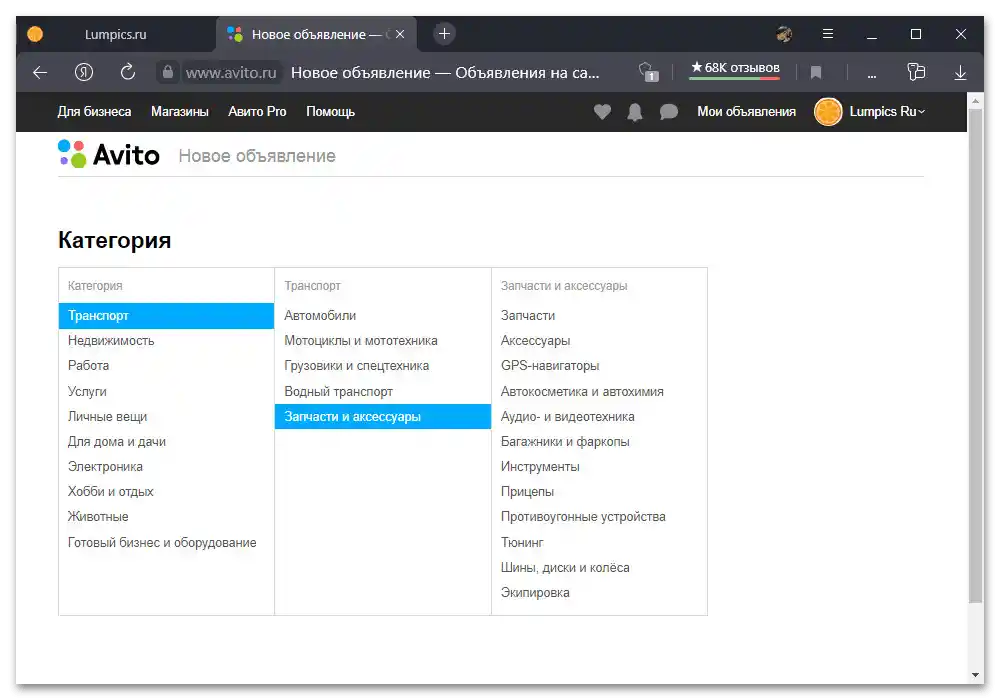Bookmark this page with the flag icon
Screen dimensions: 1000x700
tap(816, 73)
